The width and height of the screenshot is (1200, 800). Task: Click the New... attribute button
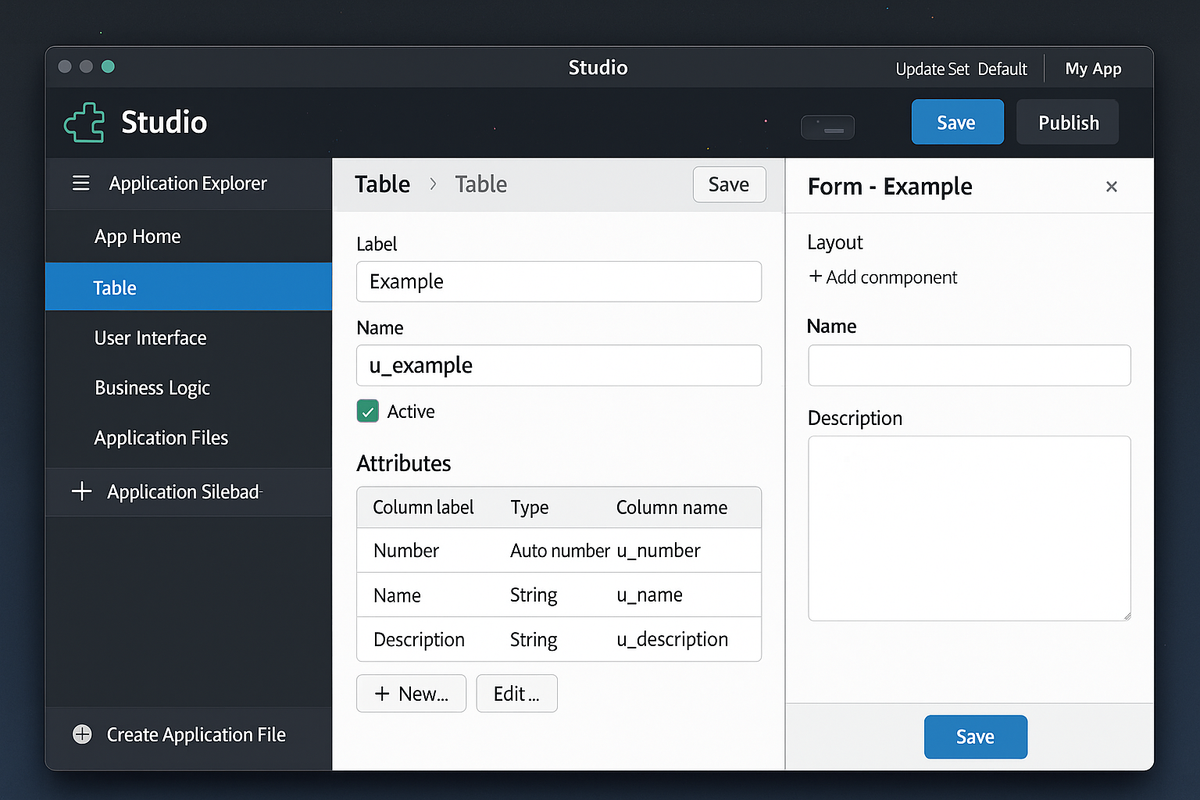[411, 694]
